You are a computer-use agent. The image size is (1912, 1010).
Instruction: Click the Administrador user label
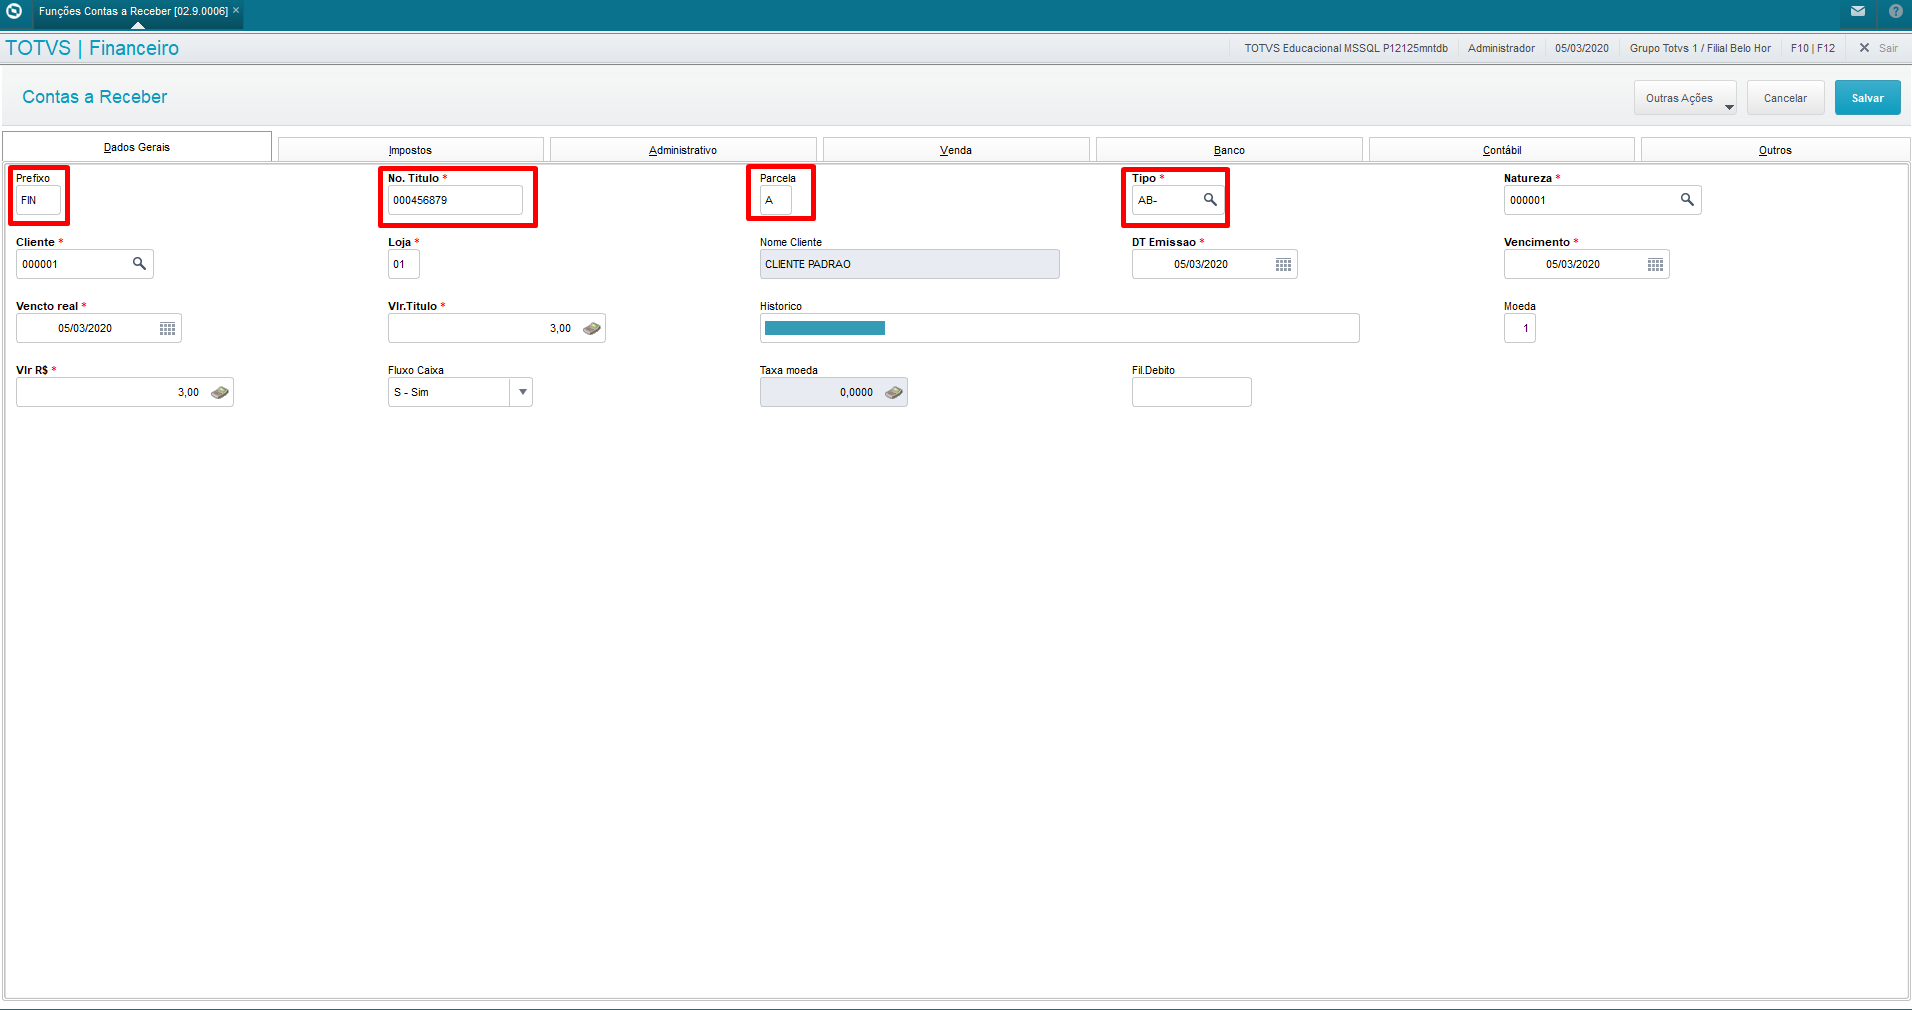pos(1501,48)
